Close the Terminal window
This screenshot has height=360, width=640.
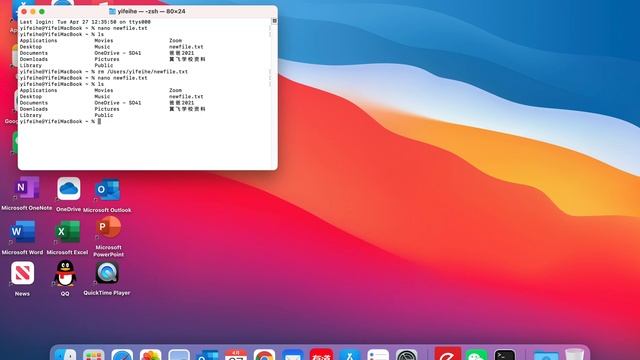24,11
